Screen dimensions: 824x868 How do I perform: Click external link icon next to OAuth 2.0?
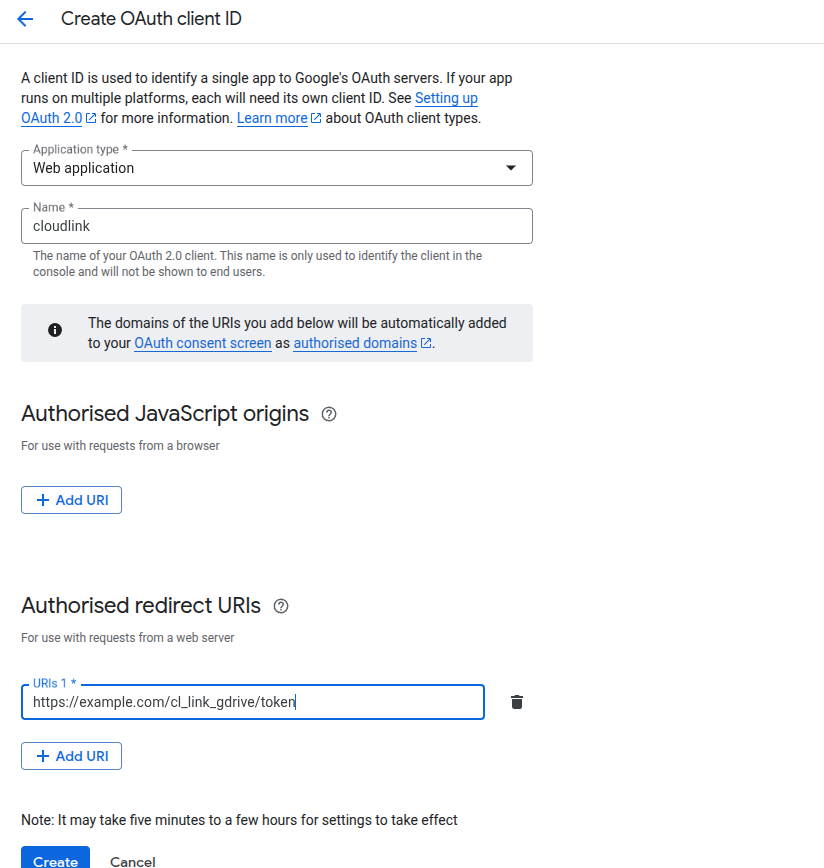(x=91, y=118)
